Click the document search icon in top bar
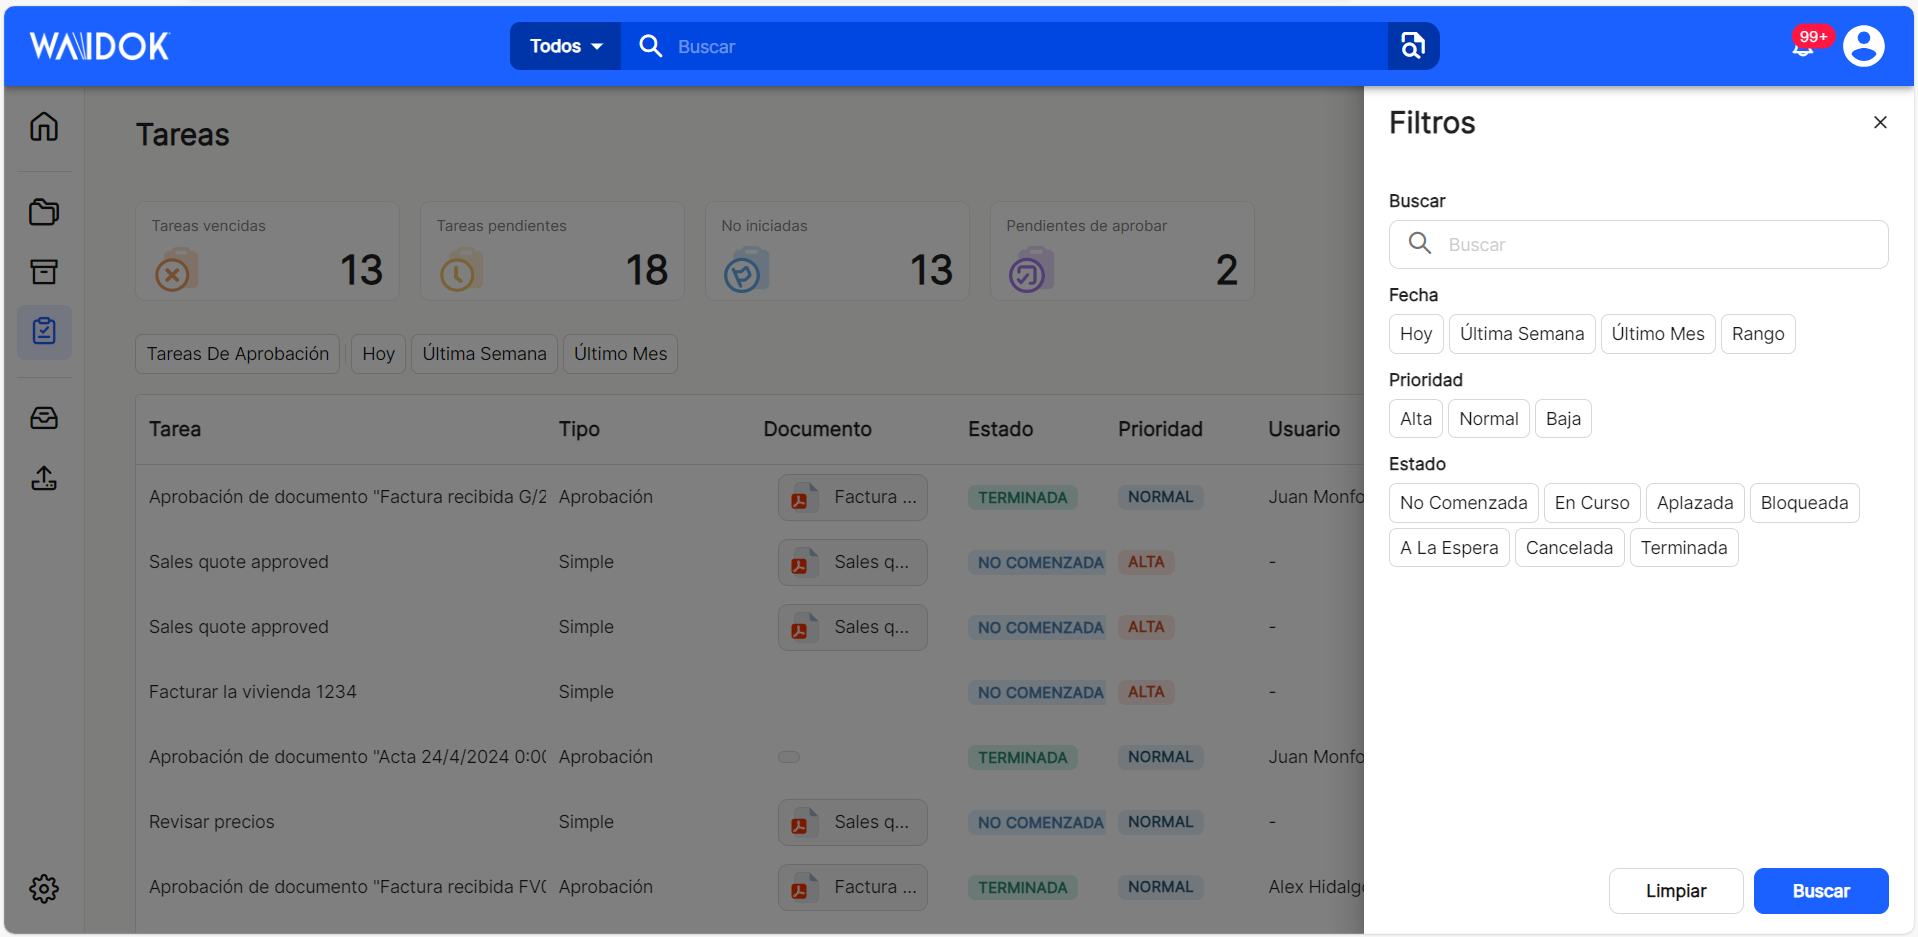Screen dimensions: 1918x937 click(x=1413, y=46)
